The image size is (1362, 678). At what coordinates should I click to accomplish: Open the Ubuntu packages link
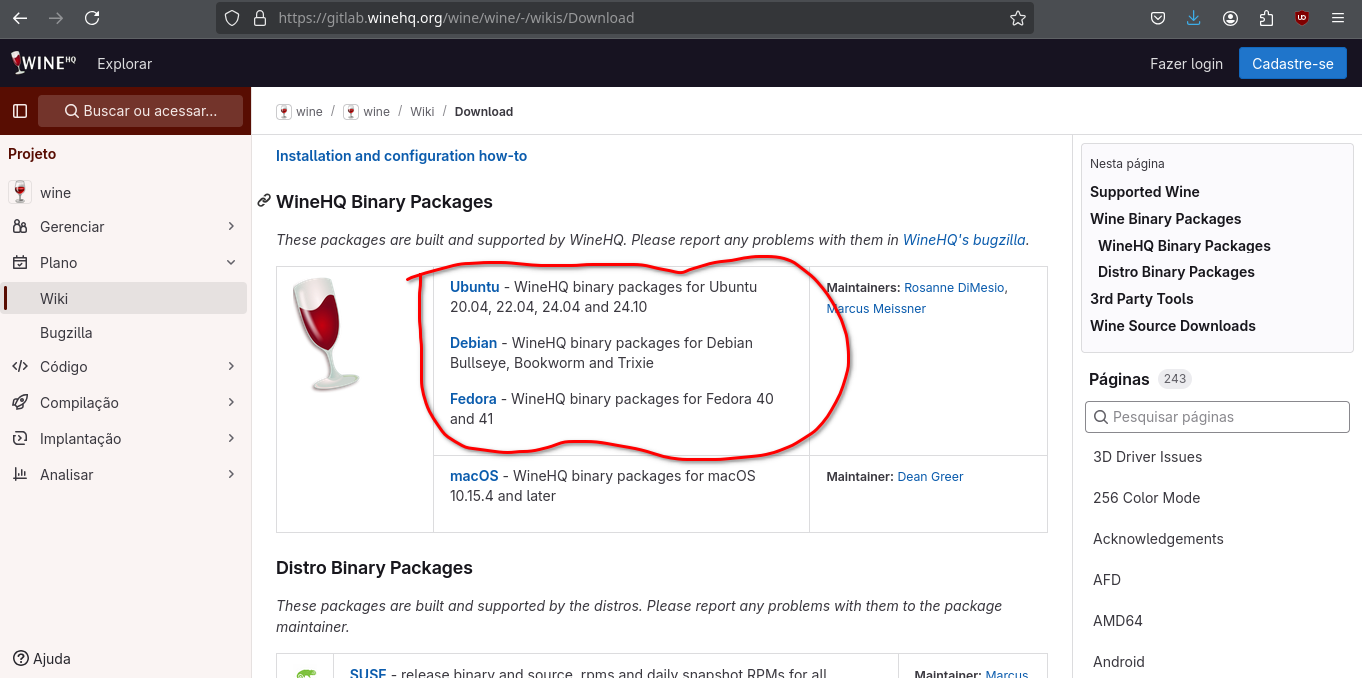474,287
